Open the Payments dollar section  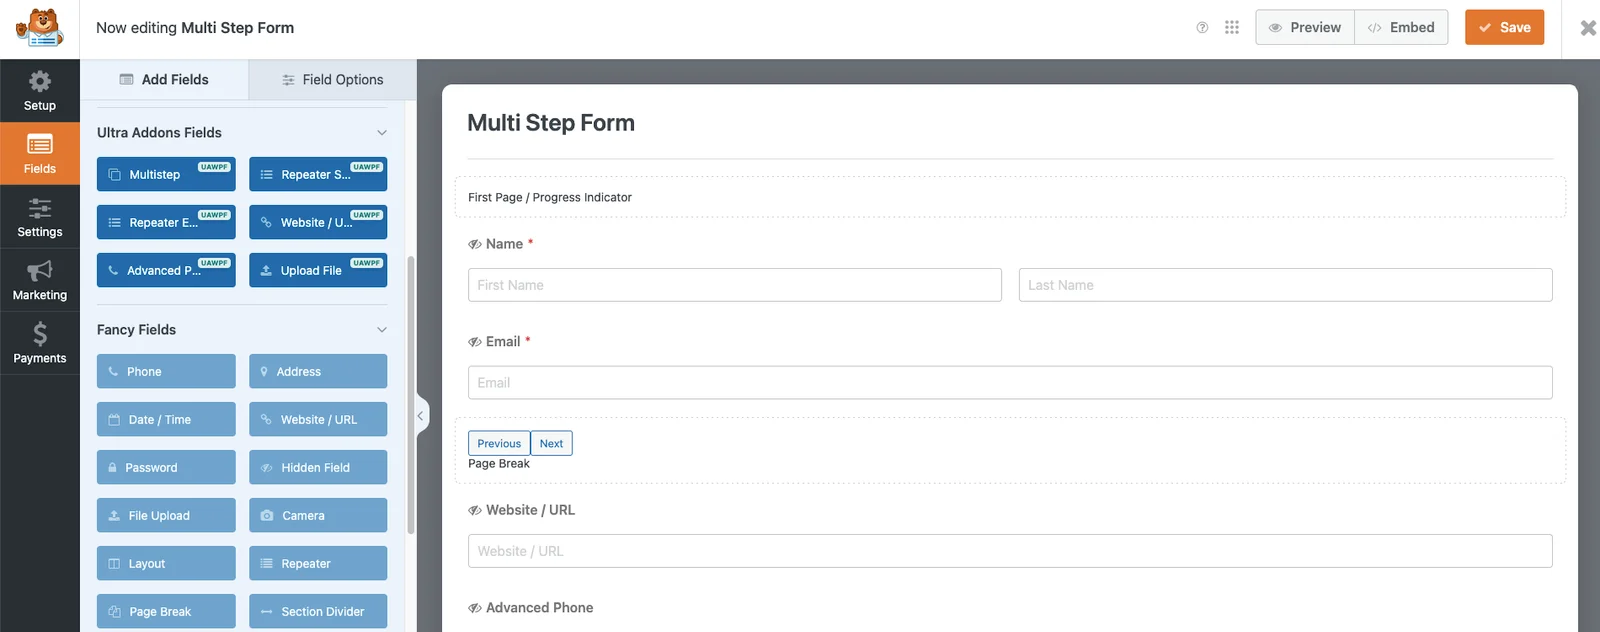point(40,343)
